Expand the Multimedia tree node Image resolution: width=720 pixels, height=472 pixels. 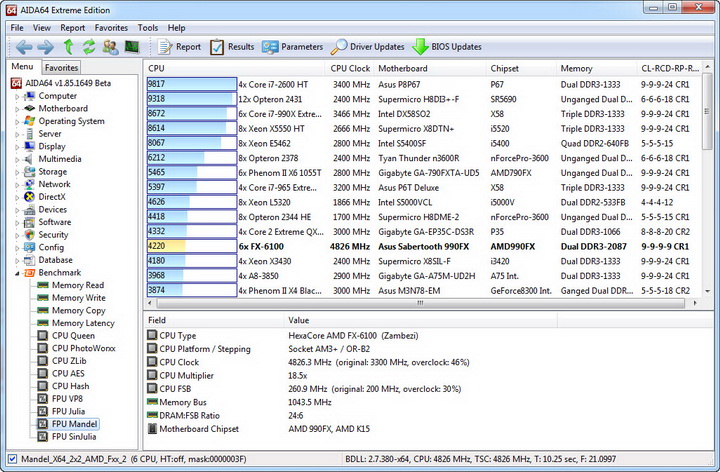pyautogui.click(x=17, y=160)
